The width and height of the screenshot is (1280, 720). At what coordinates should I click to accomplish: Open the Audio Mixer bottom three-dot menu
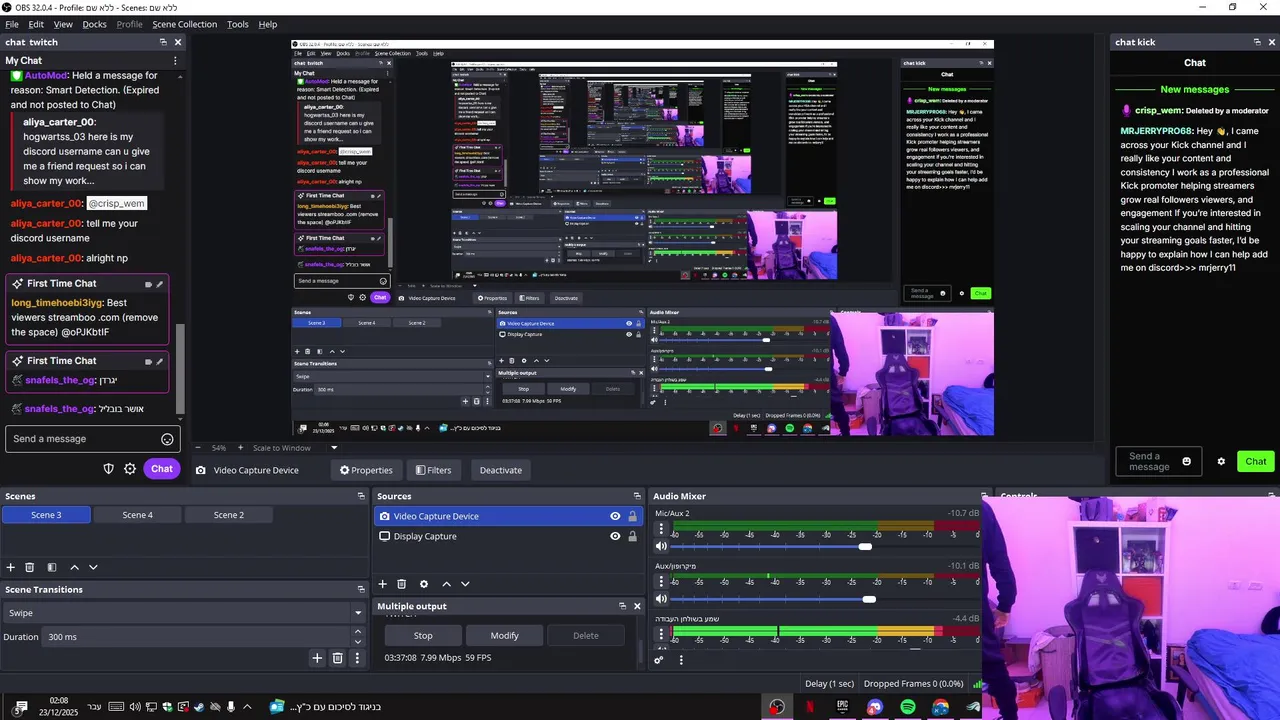[681, 660]
